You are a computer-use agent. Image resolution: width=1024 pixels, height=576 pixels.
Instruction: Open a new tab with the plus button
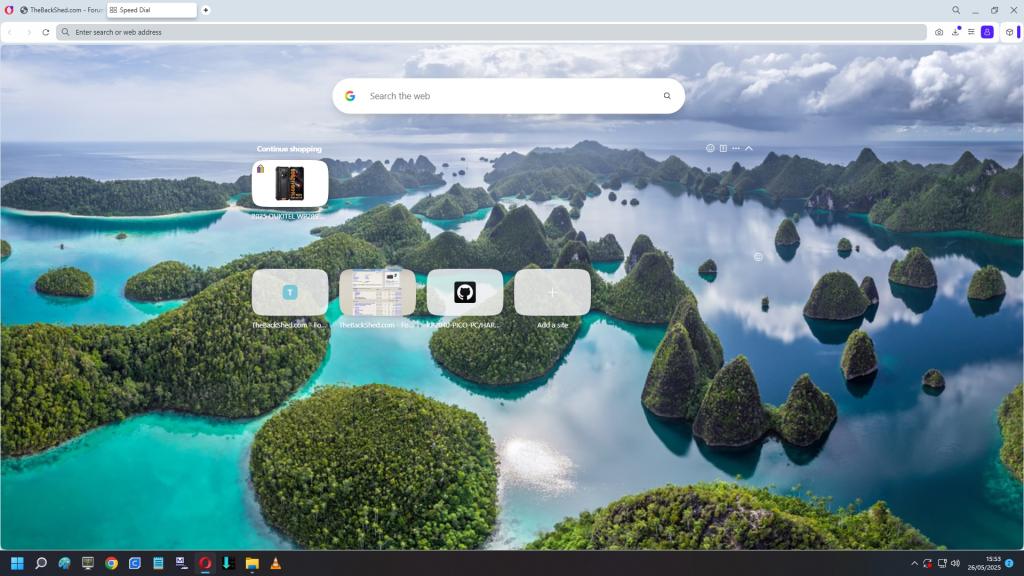coord(206,10)
